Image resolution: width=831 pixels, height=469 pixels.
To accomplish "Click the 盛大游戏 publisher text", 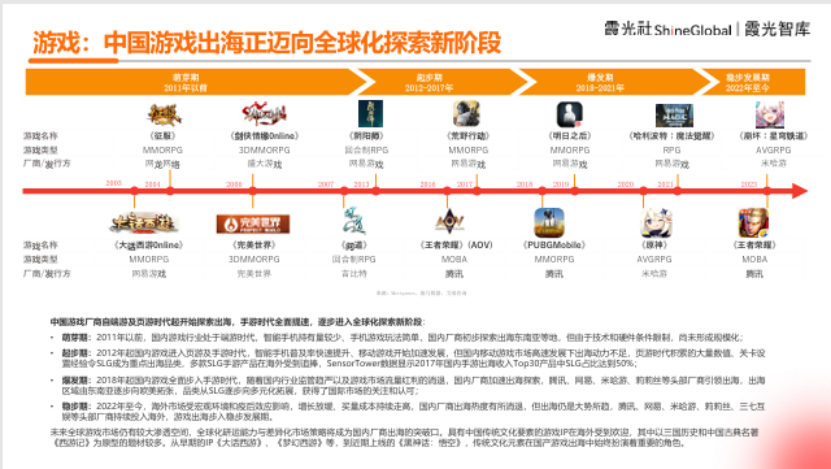I will click(264, 164).
